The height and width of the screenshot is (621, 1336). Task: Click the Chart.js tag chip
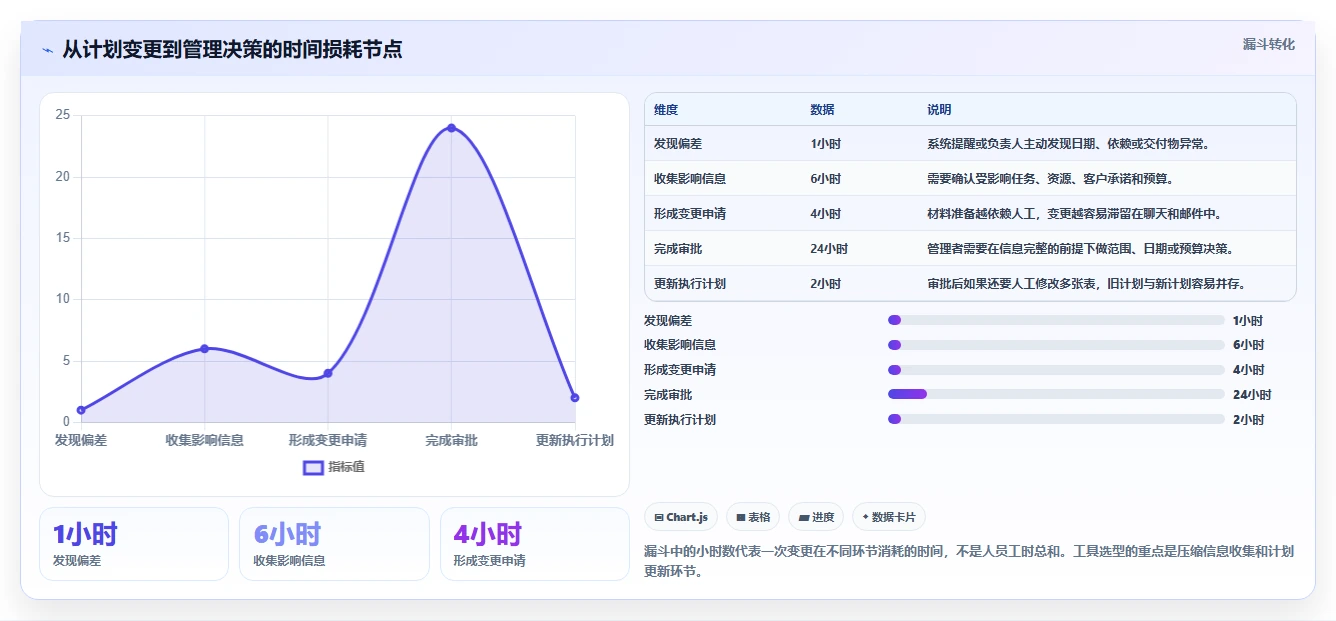pos(681,517)
